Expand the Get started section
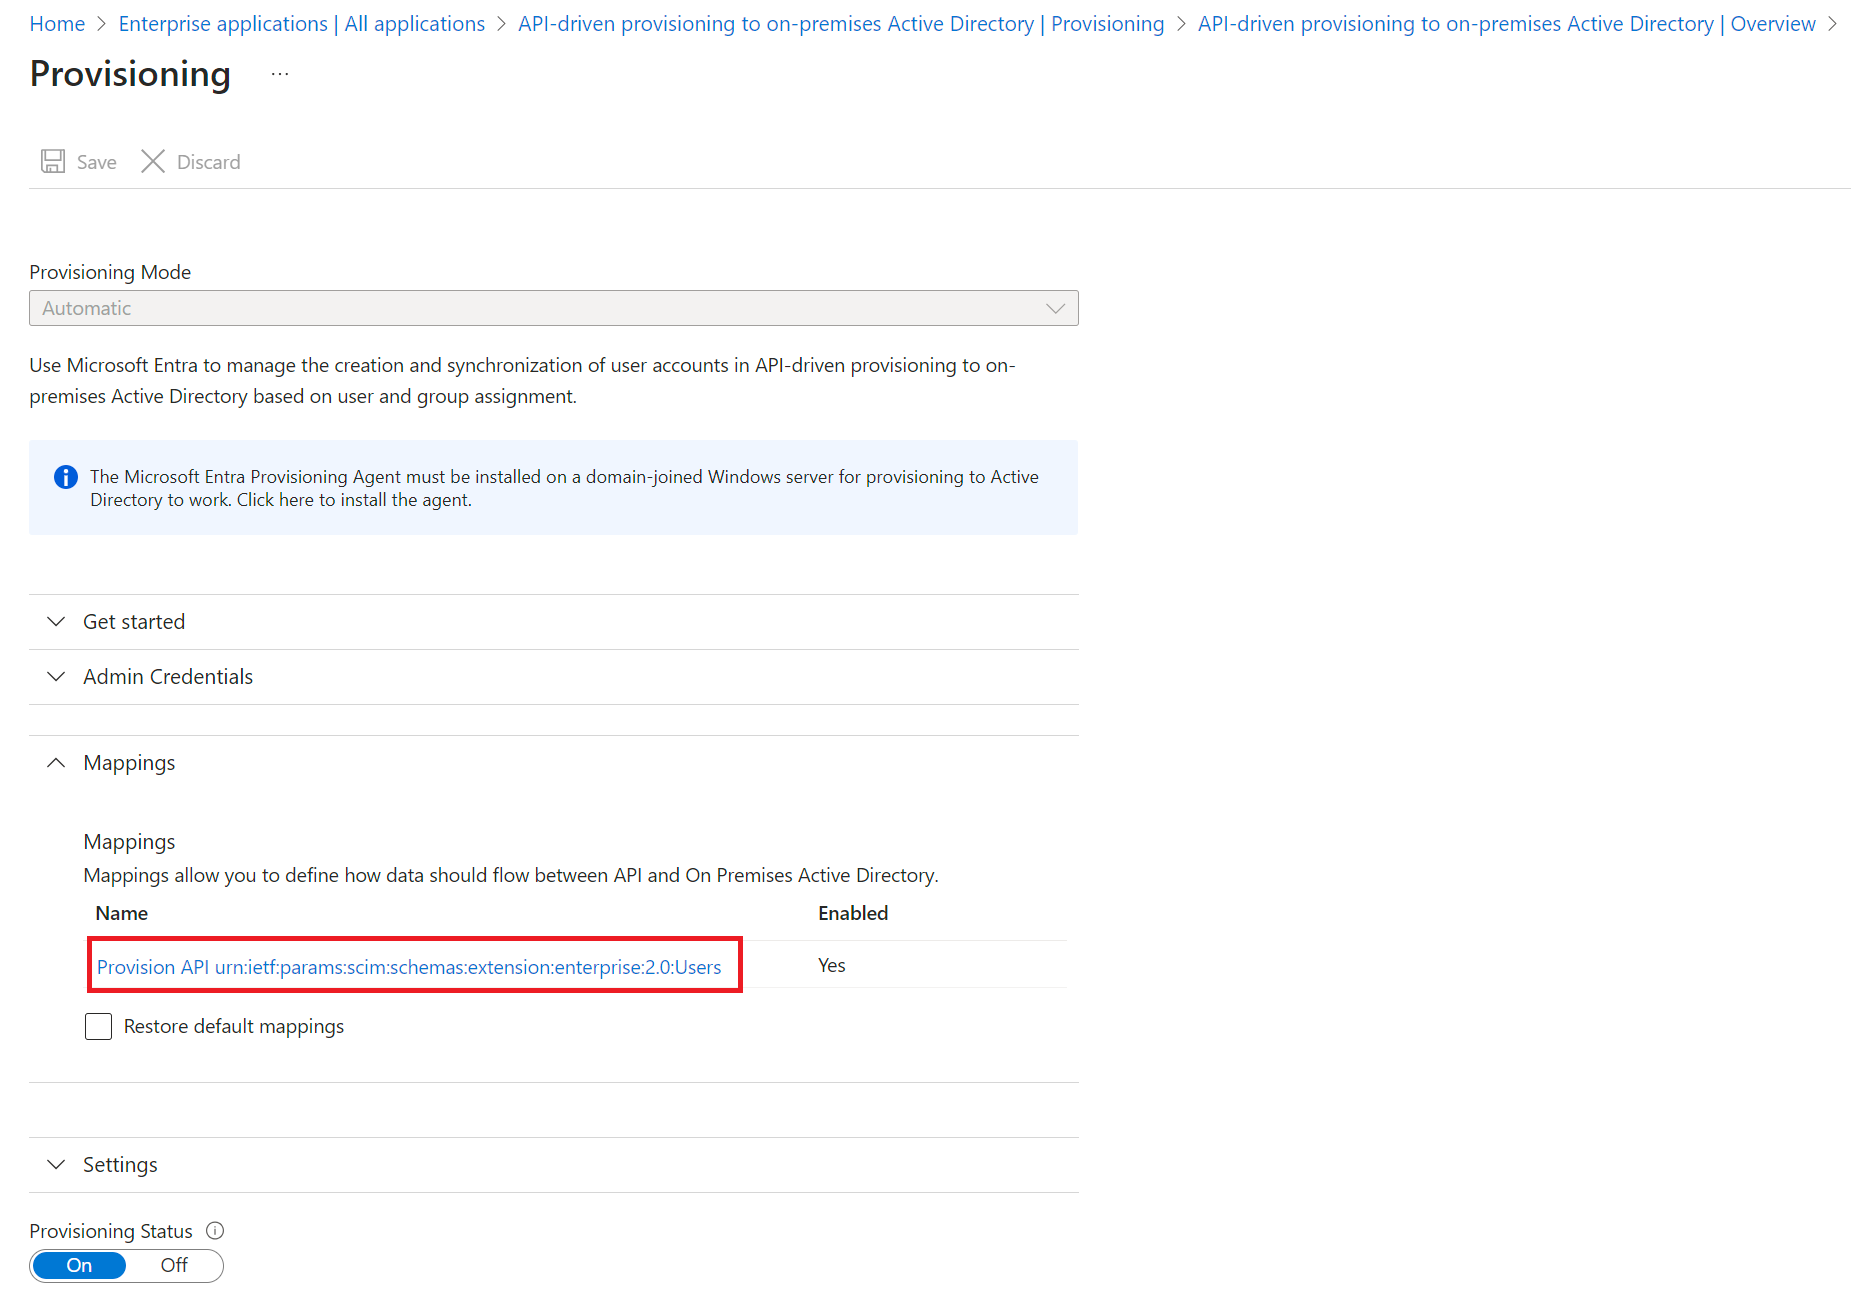 [x=134, y=622]
